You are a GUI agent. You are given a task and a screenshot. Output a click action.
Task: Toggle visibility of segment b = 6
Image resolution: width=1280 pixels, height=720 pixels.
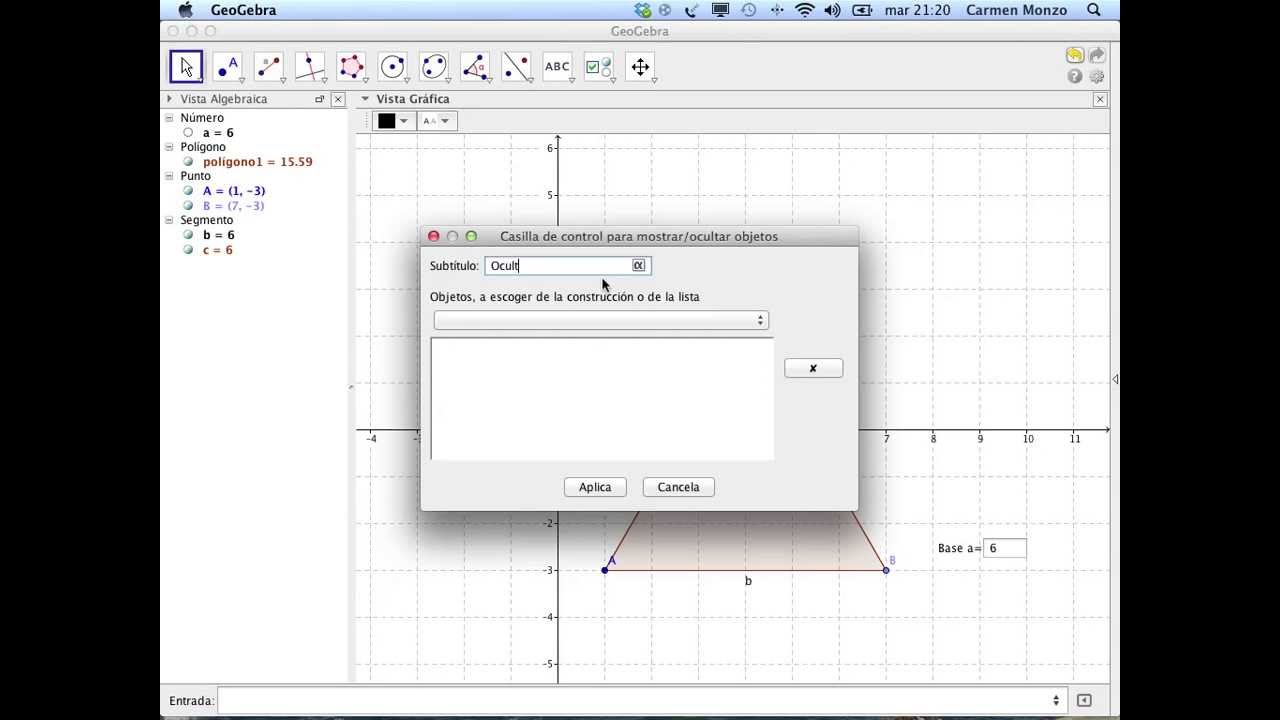tap(188, 235)
